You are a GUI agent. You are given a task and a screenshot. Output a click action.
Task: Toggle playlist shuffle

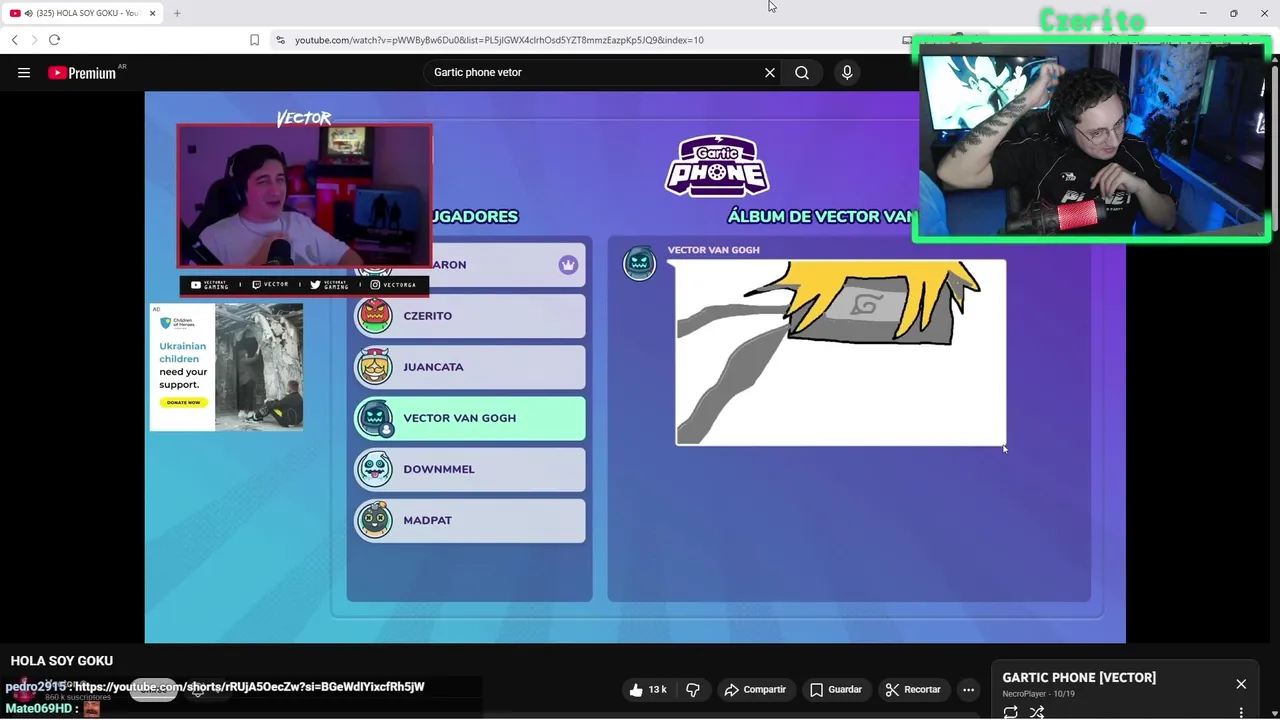pos(1037,712)
